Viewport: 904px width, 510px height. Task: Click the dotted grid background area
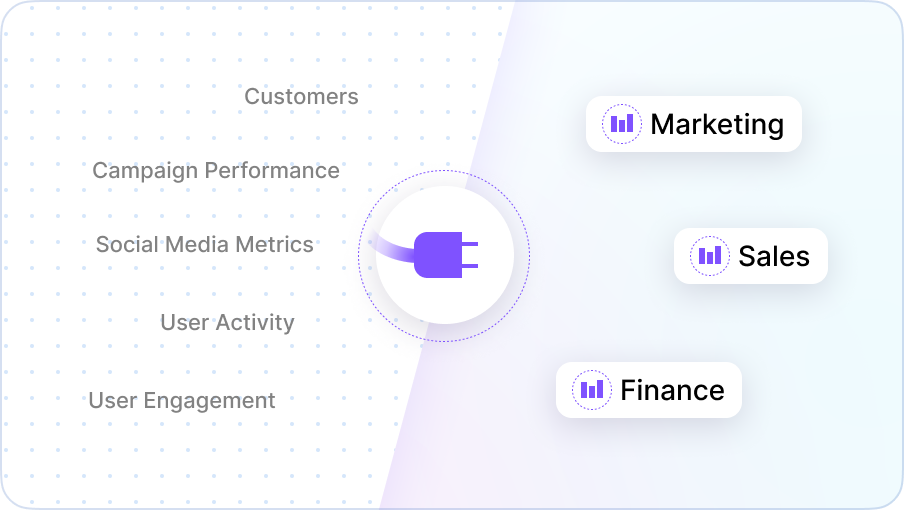point(173,461)
